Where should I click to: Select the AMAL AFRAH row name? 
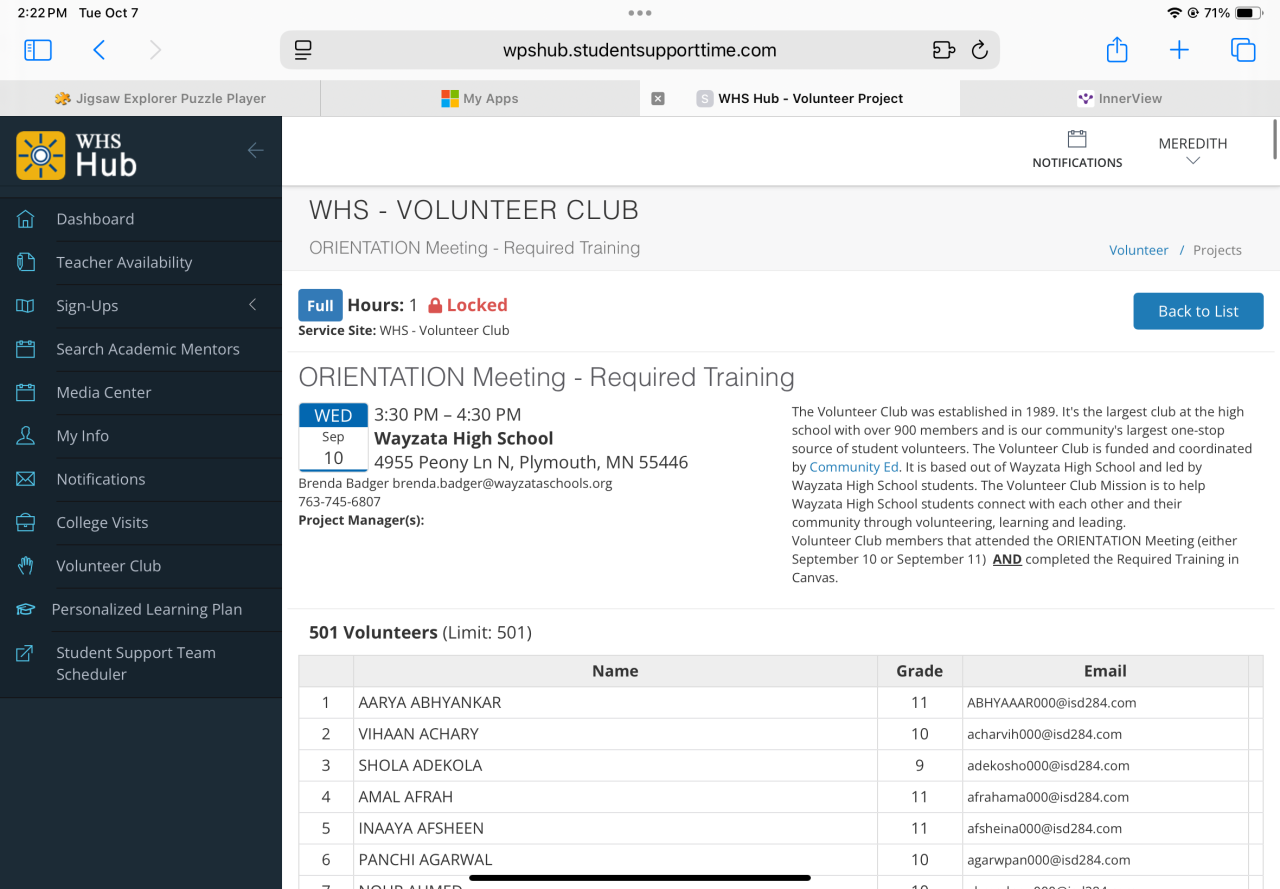405,797
